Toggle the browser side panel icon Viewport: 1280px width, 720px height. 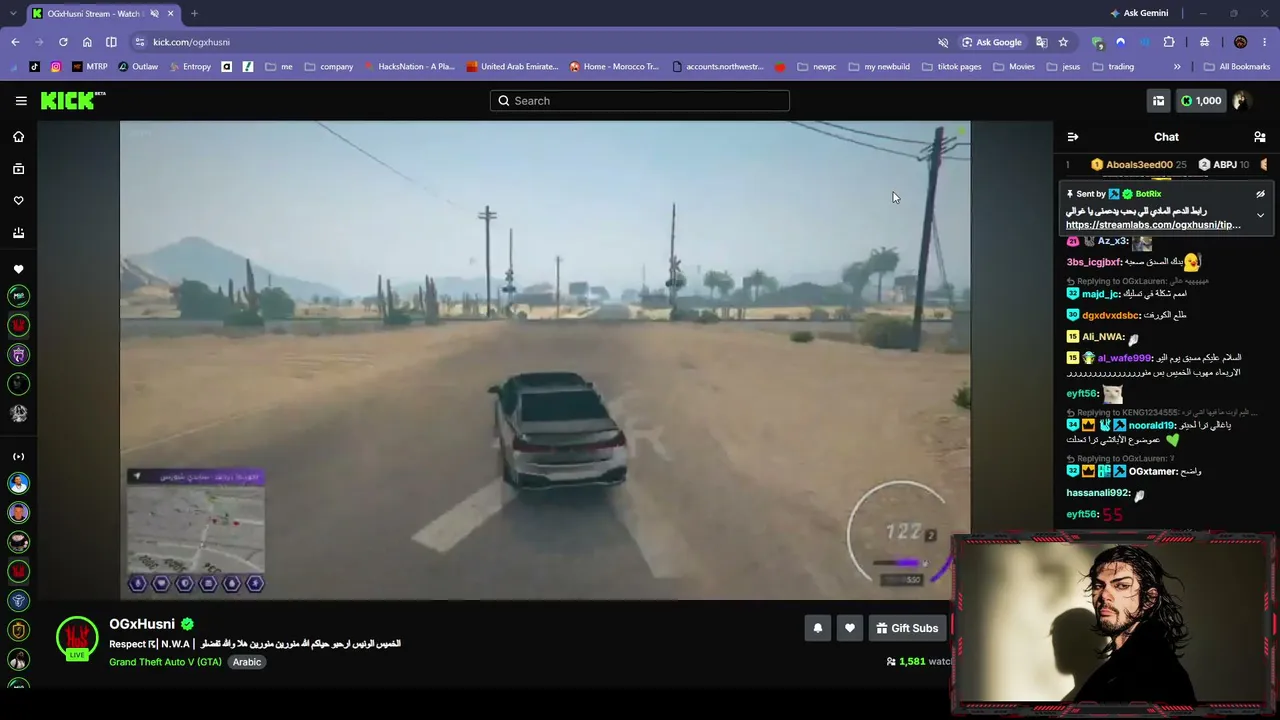coord(111,42)
